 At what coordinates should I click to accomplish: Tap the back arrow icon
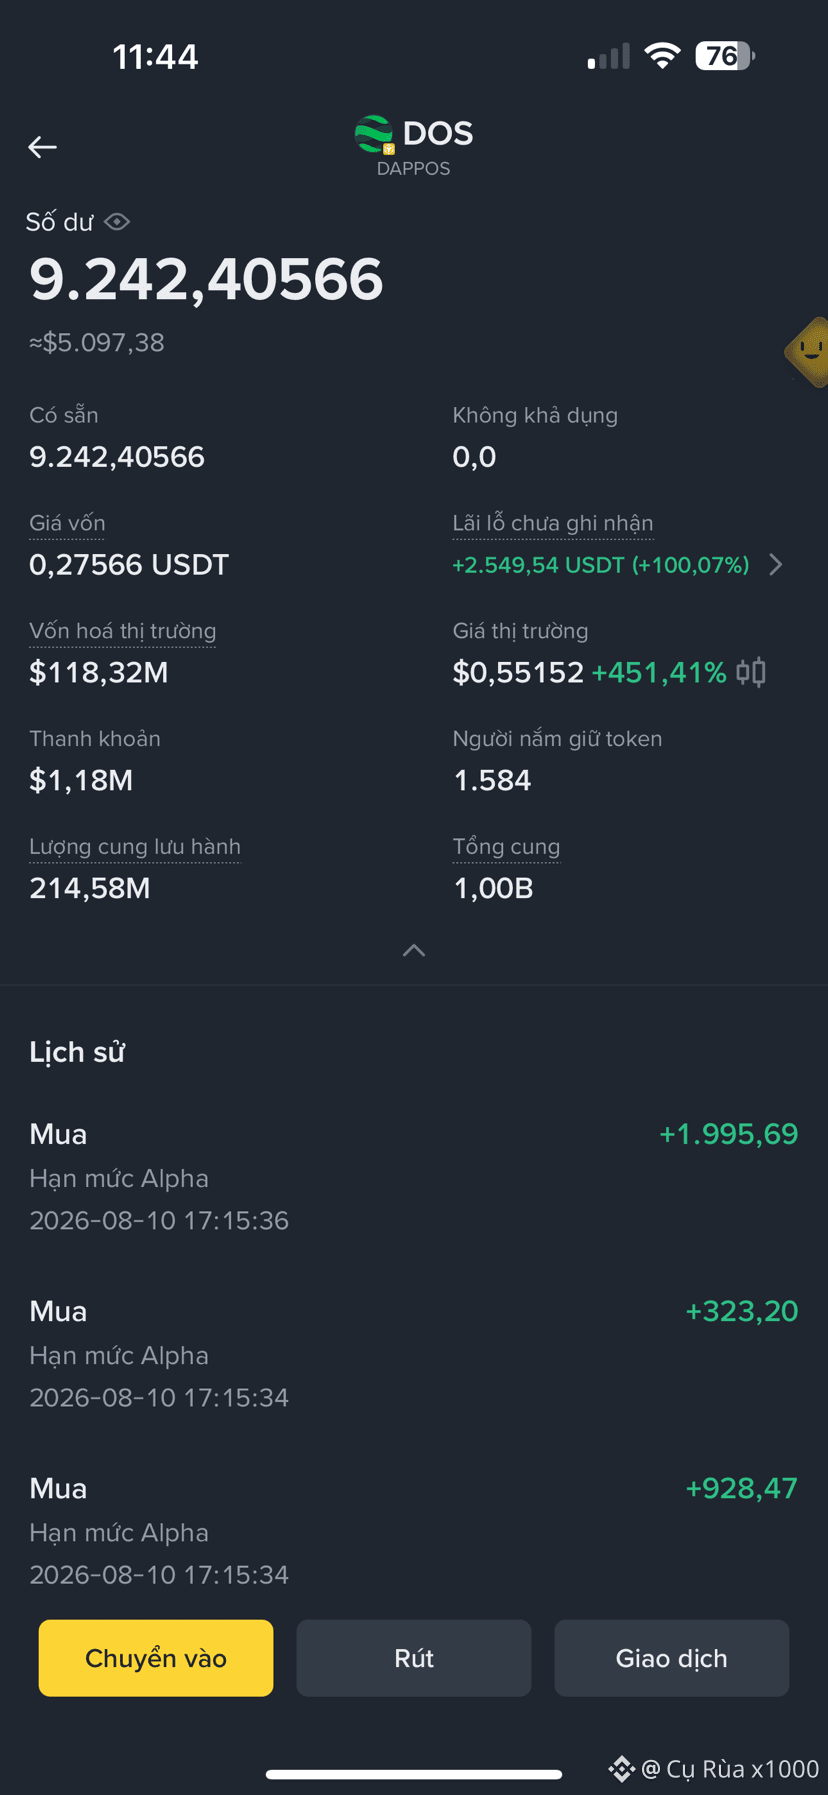coord(42,147)
